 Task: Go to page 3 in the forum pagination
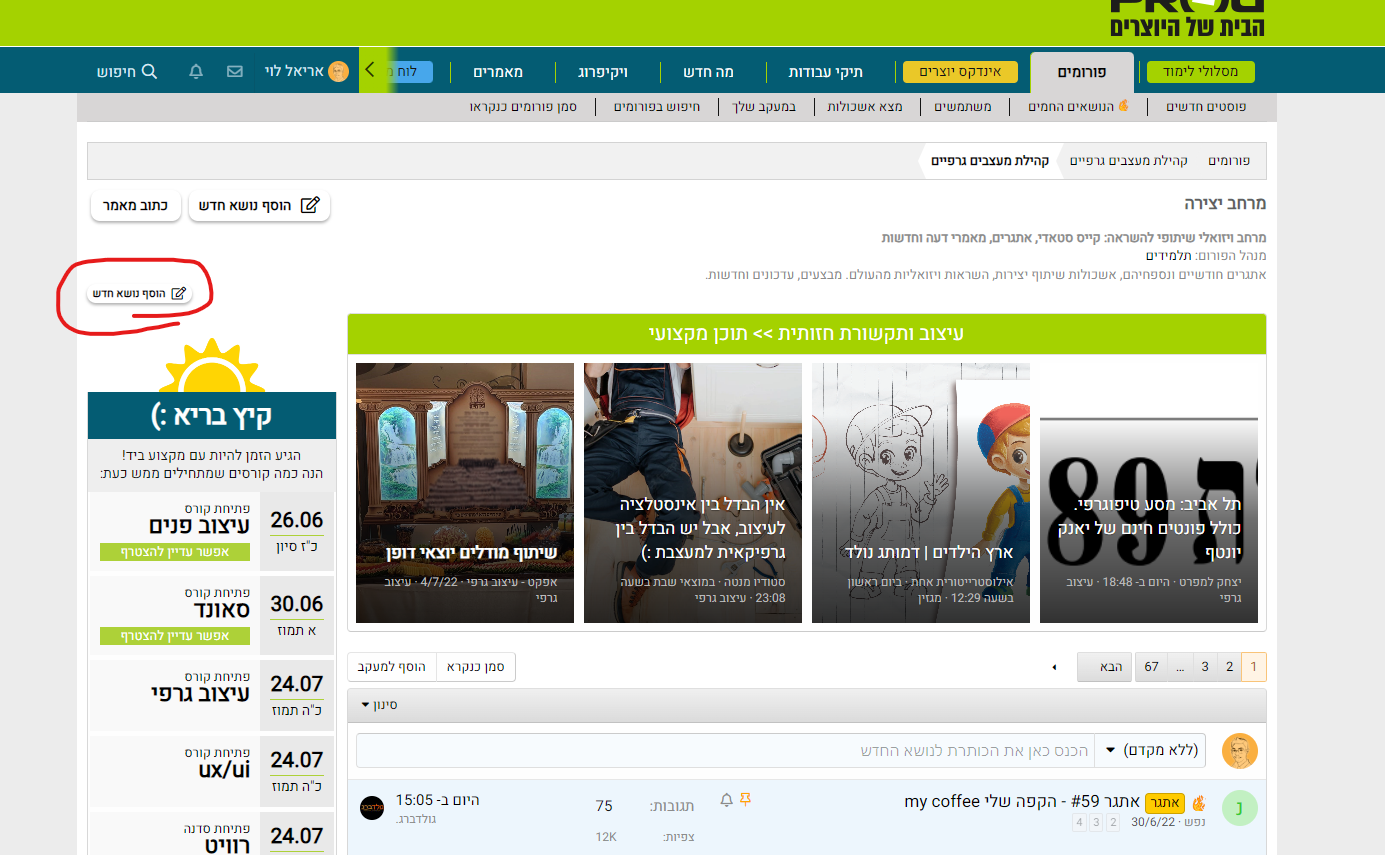1205,667
